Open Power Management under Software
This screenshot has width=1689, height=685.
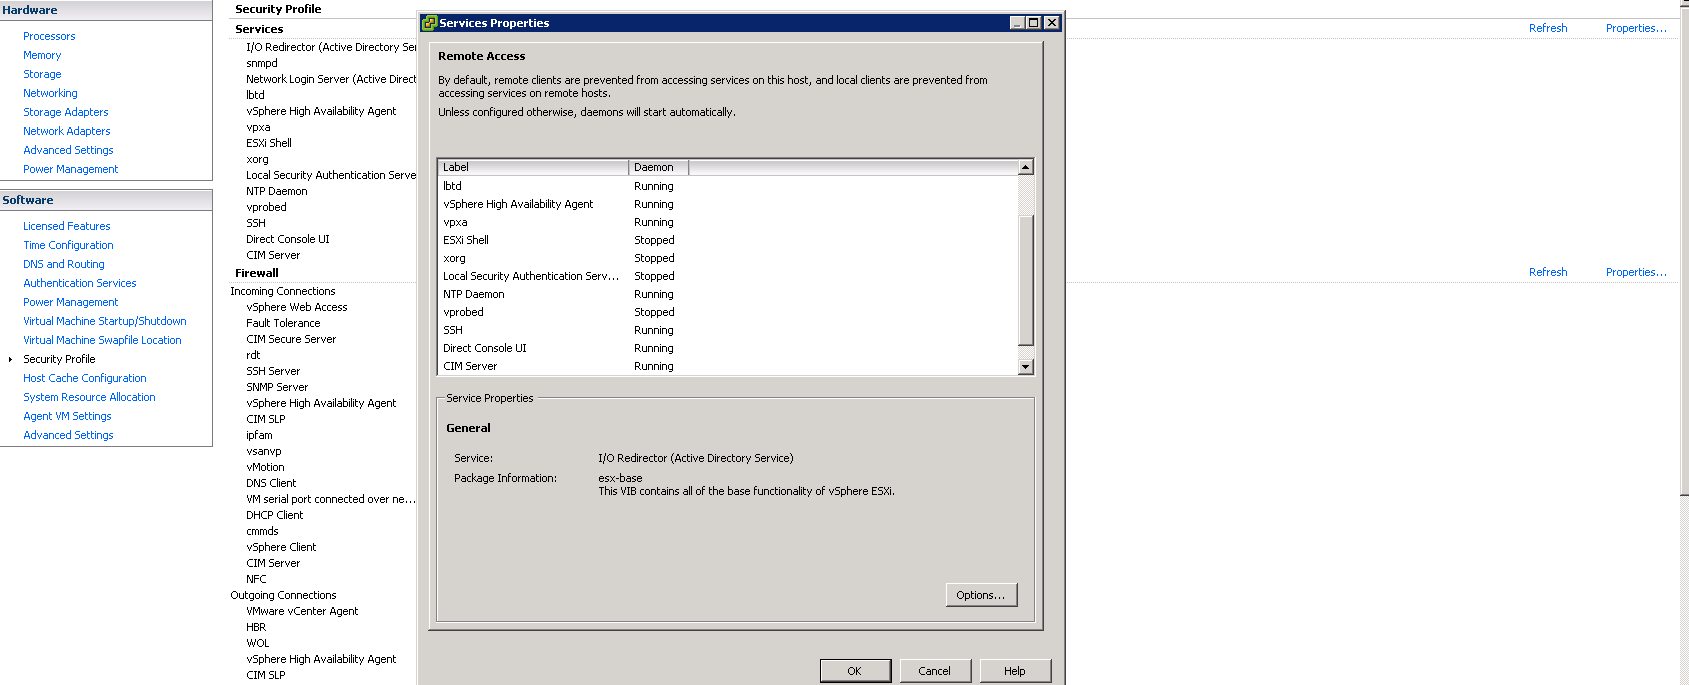click(x=71, y=302)
